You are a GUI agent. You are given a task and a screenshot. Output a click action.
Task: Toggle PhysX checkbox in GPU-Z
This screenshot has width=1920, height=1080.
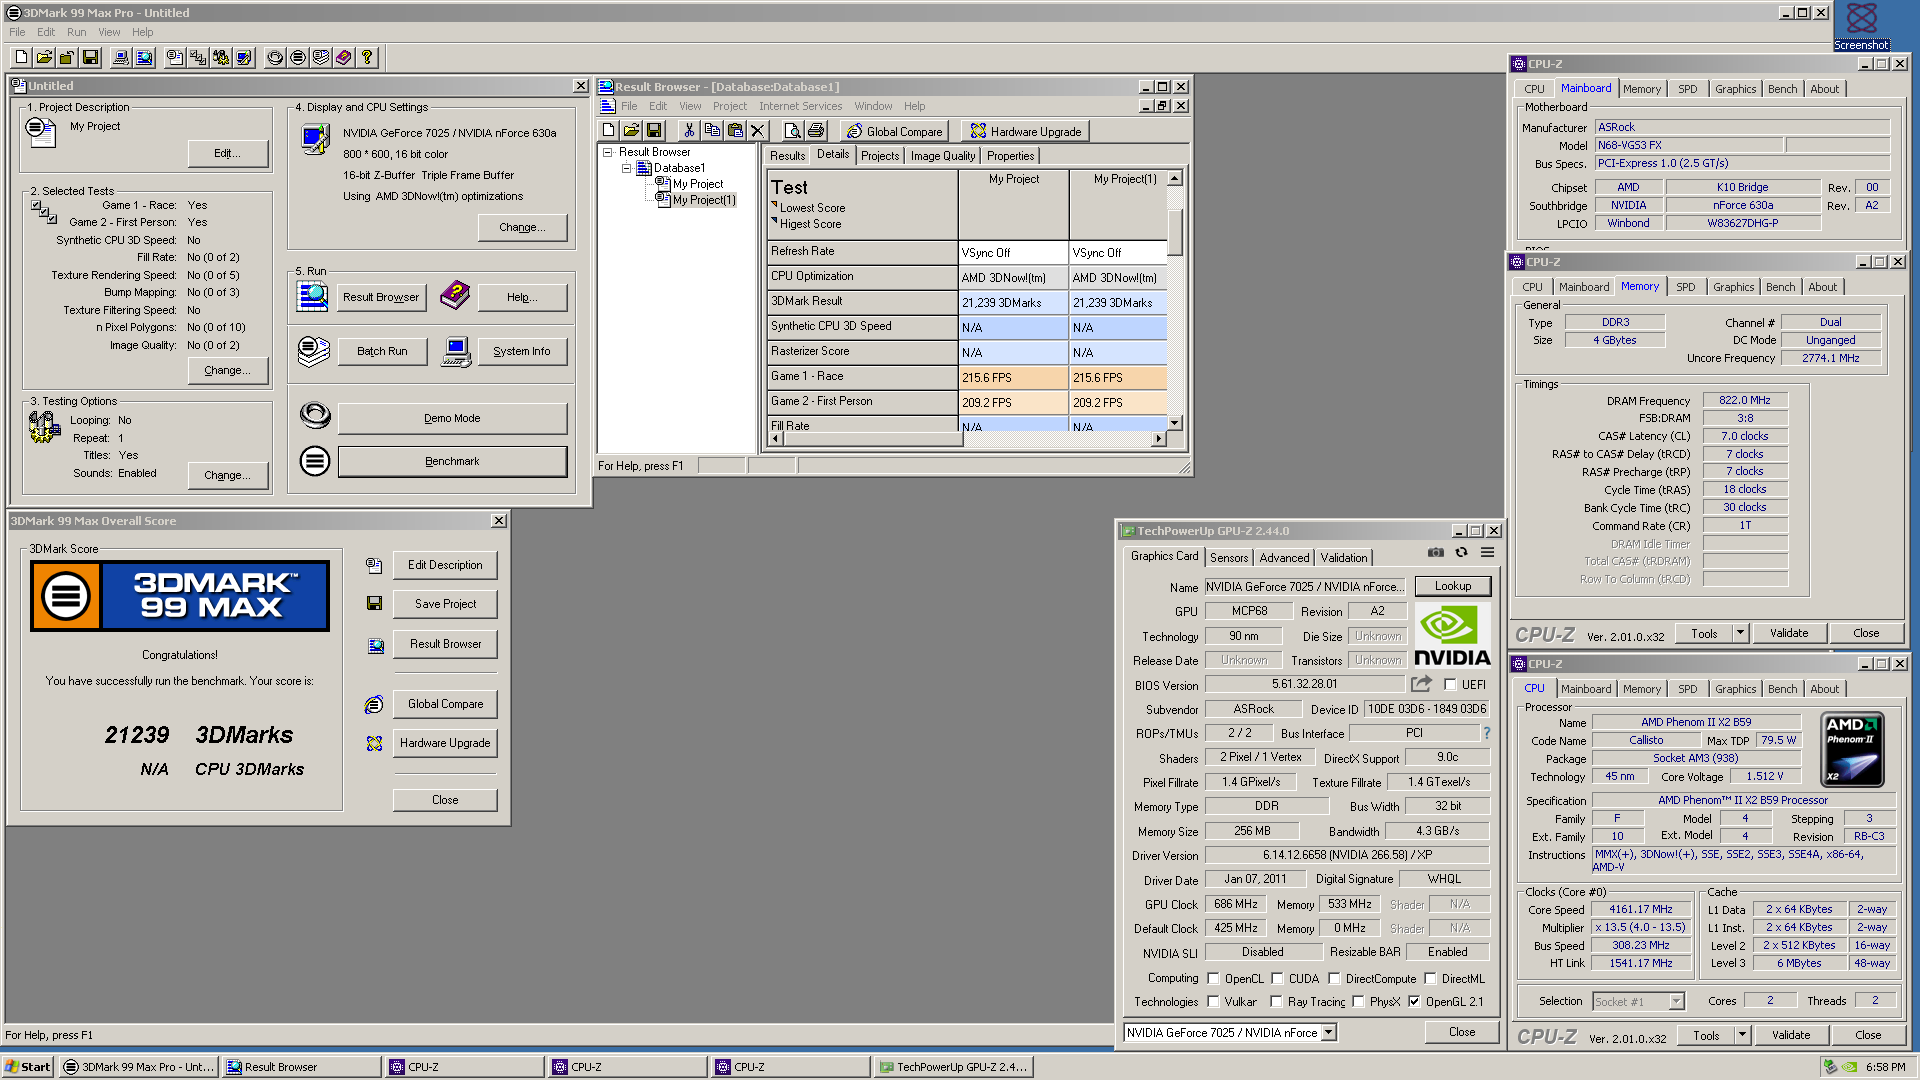pos(1358,1001)
